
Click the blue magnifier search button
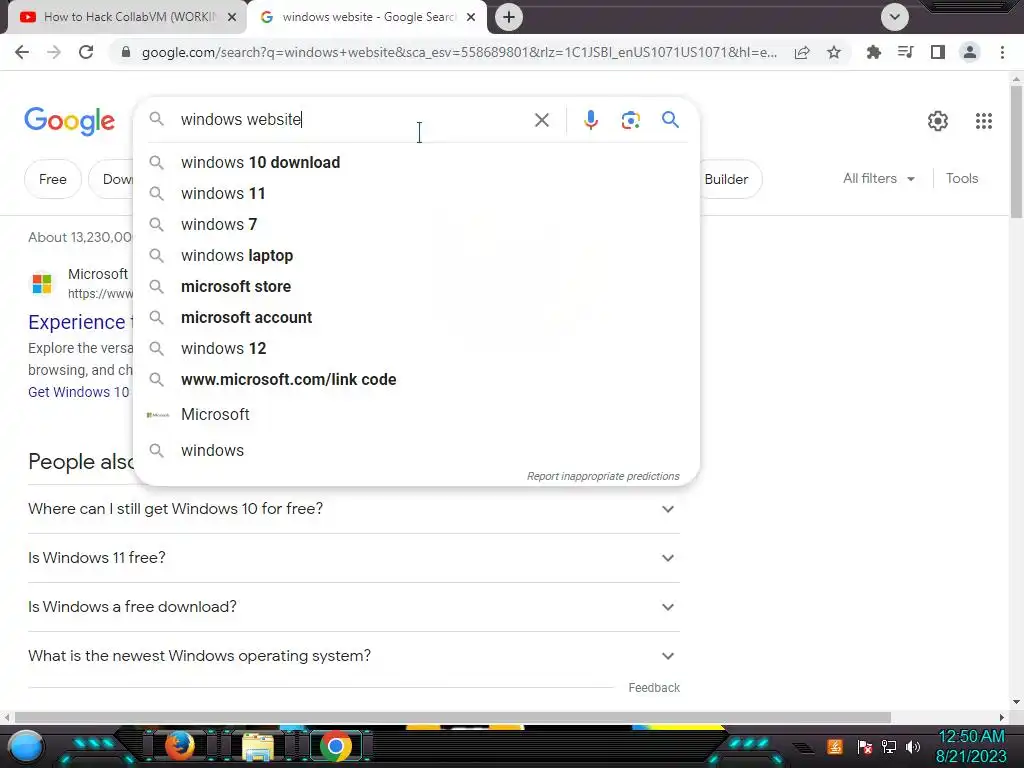click(x=670, y=120)
